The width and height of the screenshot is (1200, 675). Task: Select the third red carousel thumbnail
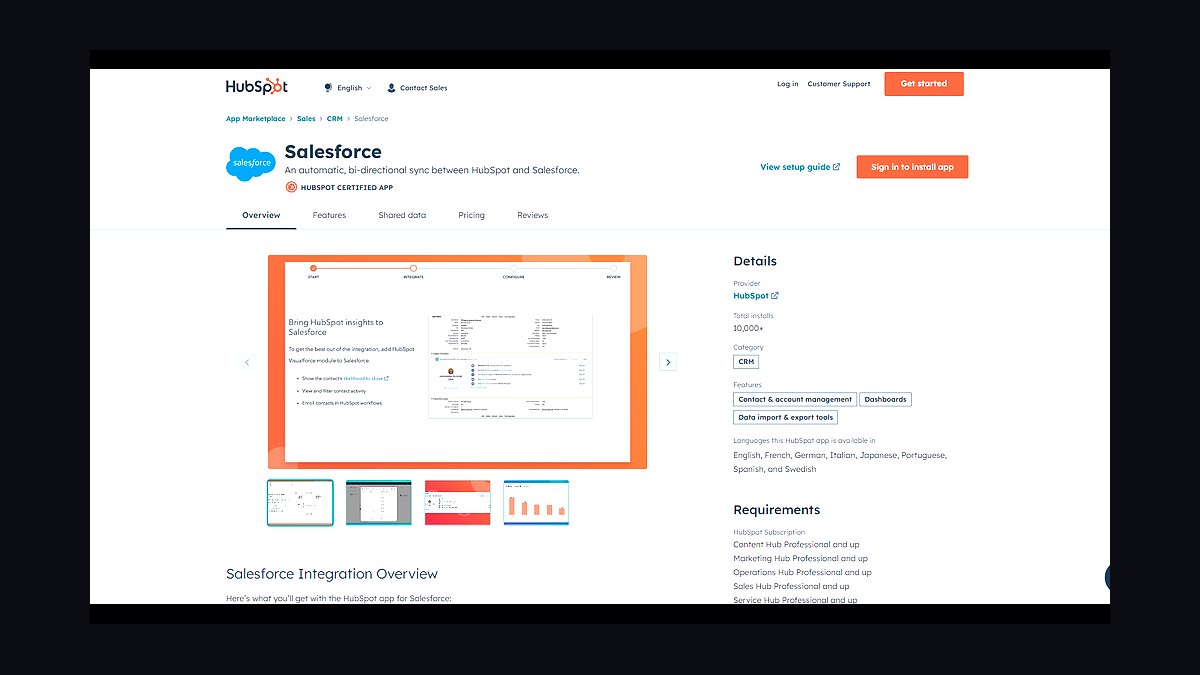tap(457, 503)
